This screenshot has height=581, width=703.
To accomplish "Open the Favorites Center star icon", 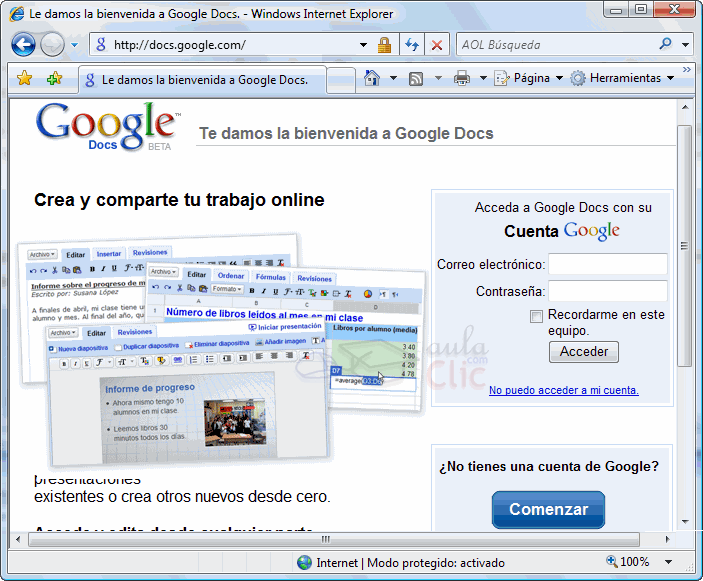I will [x=25, y=78].
